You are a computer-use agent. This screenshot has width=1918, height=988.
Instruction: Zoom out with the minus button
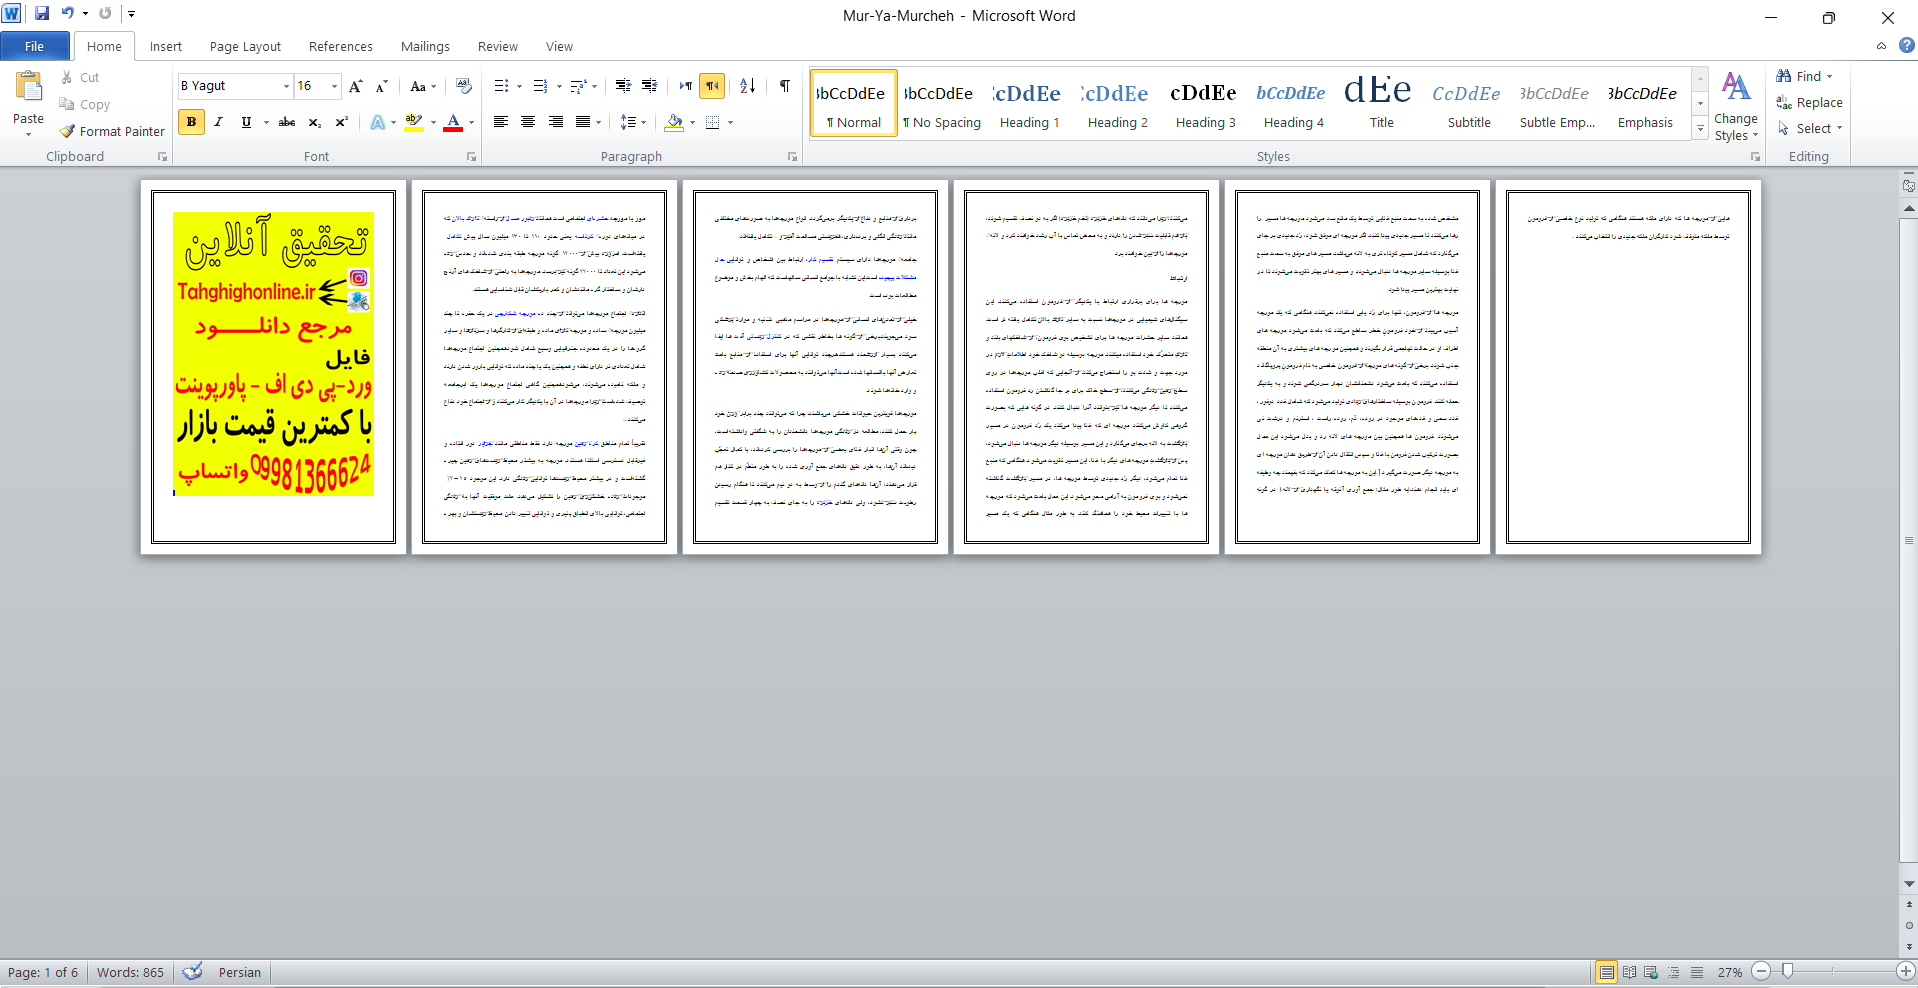click(1762, 971)
